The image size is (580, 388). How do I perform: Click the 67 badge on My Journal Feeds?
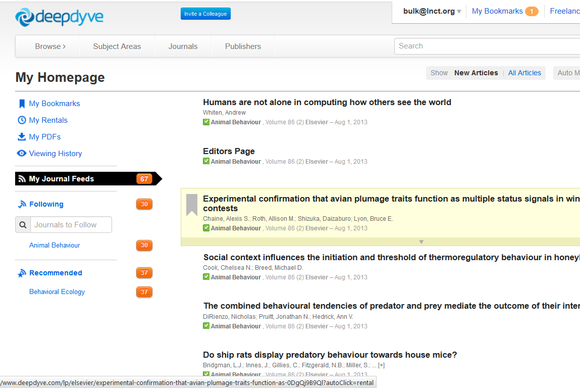(x=144, y=179)
